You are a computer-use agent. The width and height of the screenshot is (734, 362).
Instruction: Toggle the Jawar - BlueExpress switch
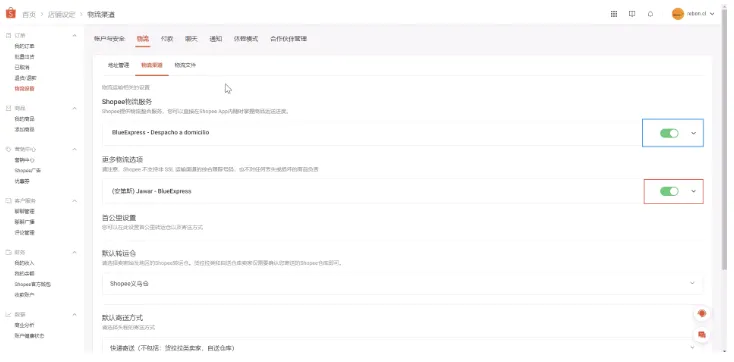coord(669,191)
